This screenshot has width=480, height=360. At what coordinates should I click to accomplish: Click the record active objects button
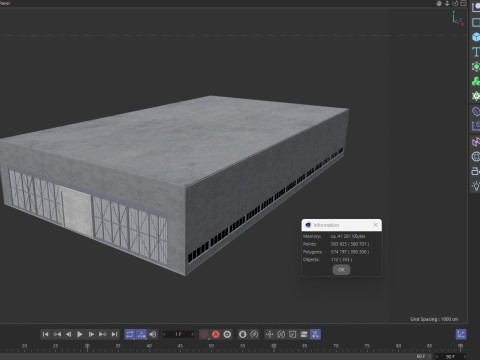205,334
